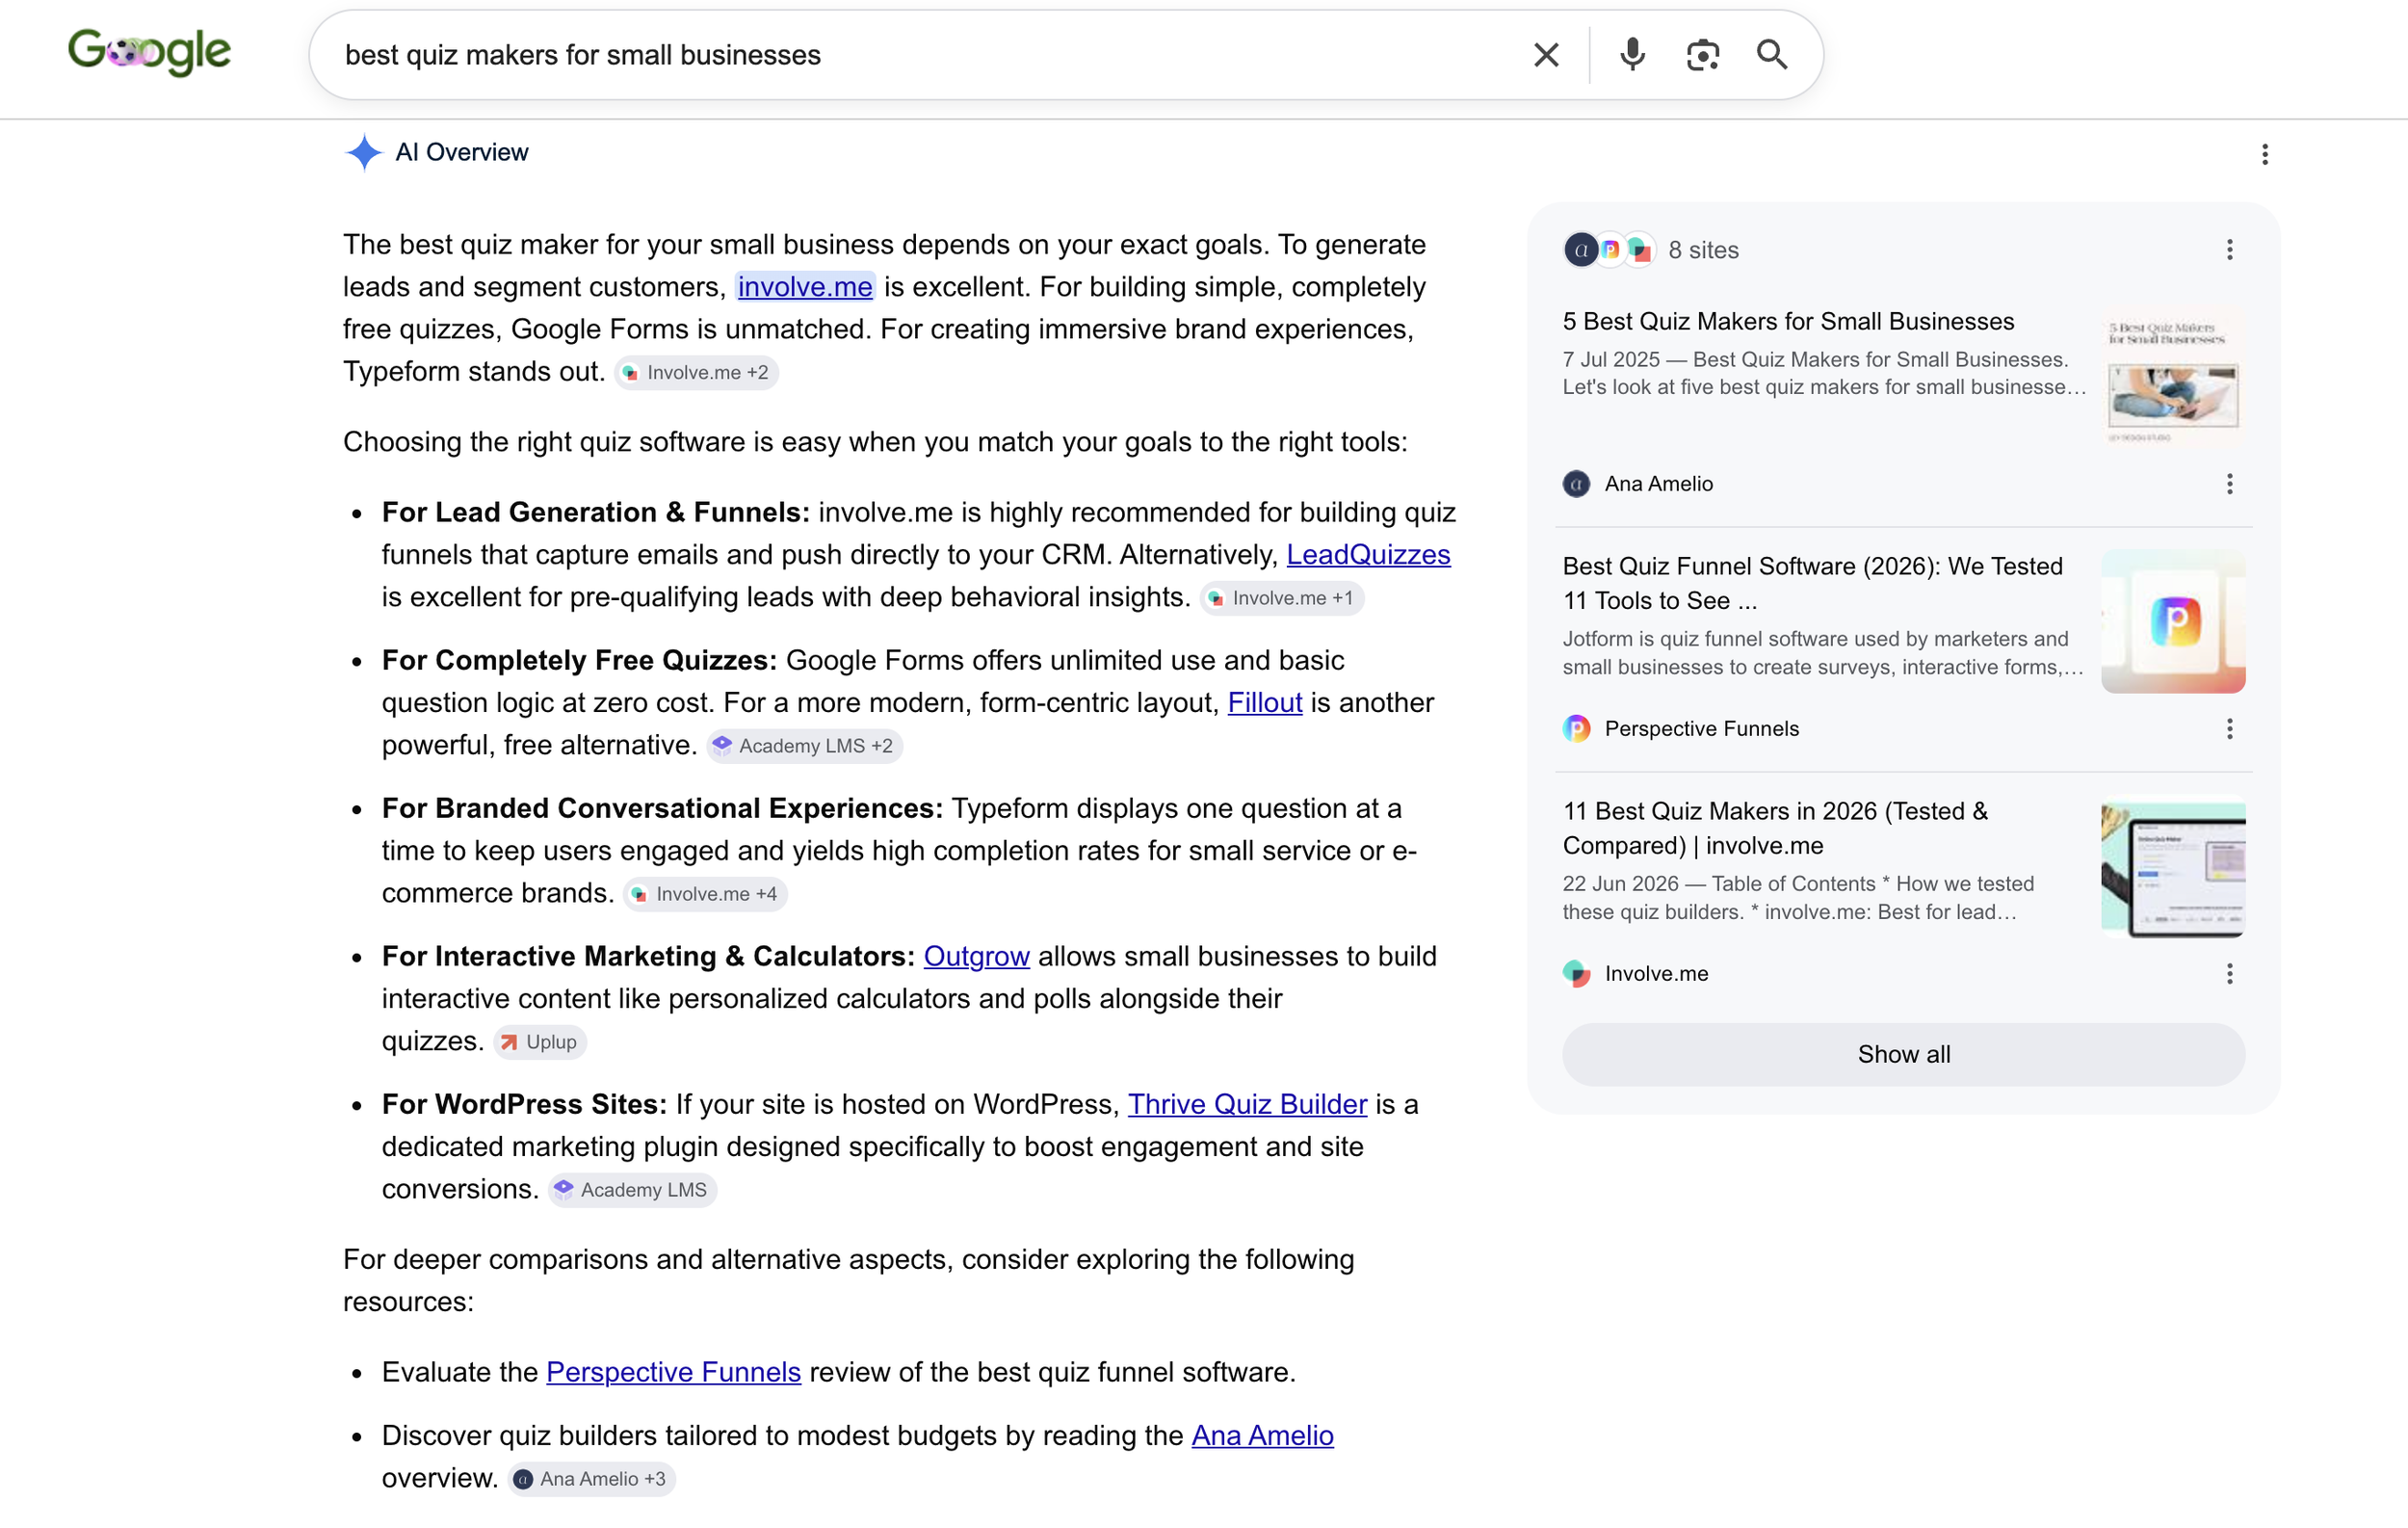Click the '22 Jun 2026' article snippet
Viewport: 2408px width, 1528px height.
point(1798,898)
